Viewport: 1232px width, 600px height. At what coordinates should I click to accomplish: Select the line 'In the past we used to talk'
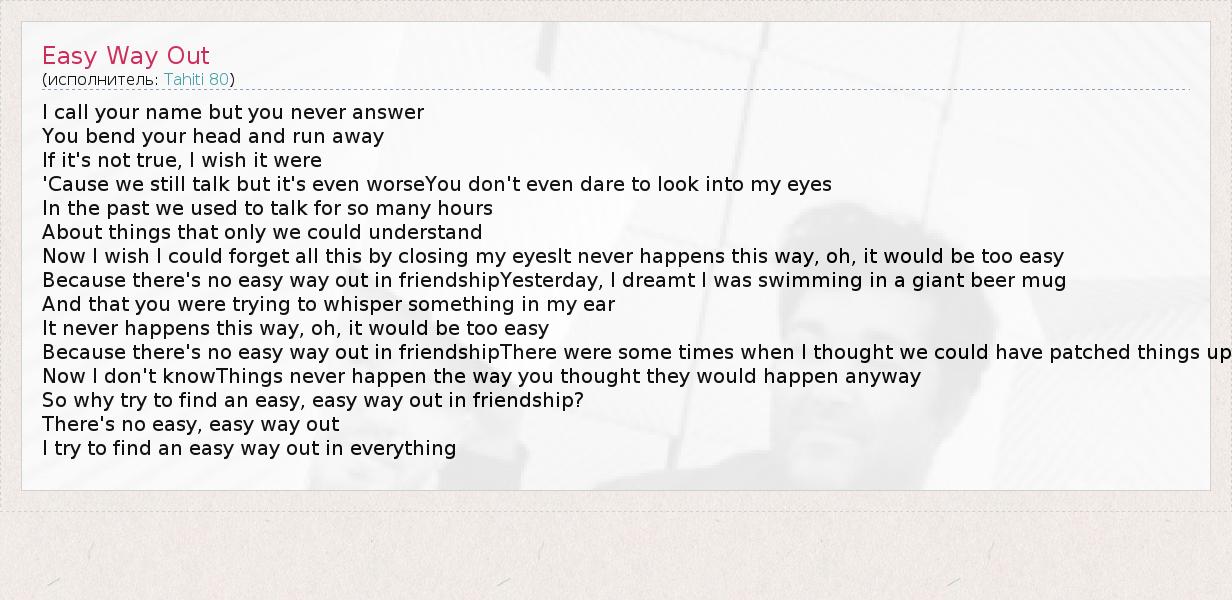coord(267,208)
